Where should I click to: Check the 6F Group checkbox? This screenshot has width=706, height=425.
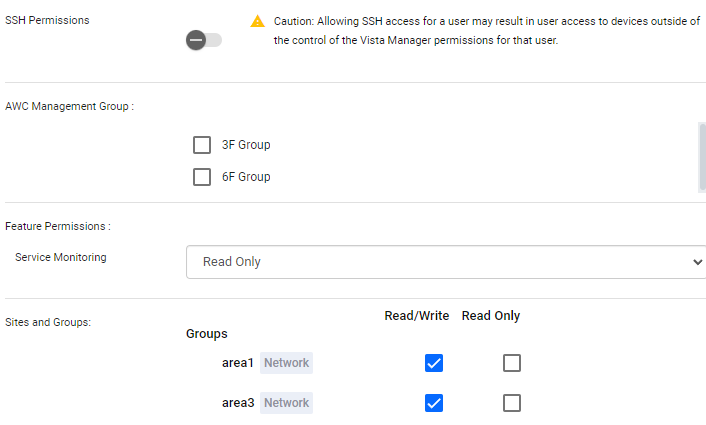click(x=202, y=177)
